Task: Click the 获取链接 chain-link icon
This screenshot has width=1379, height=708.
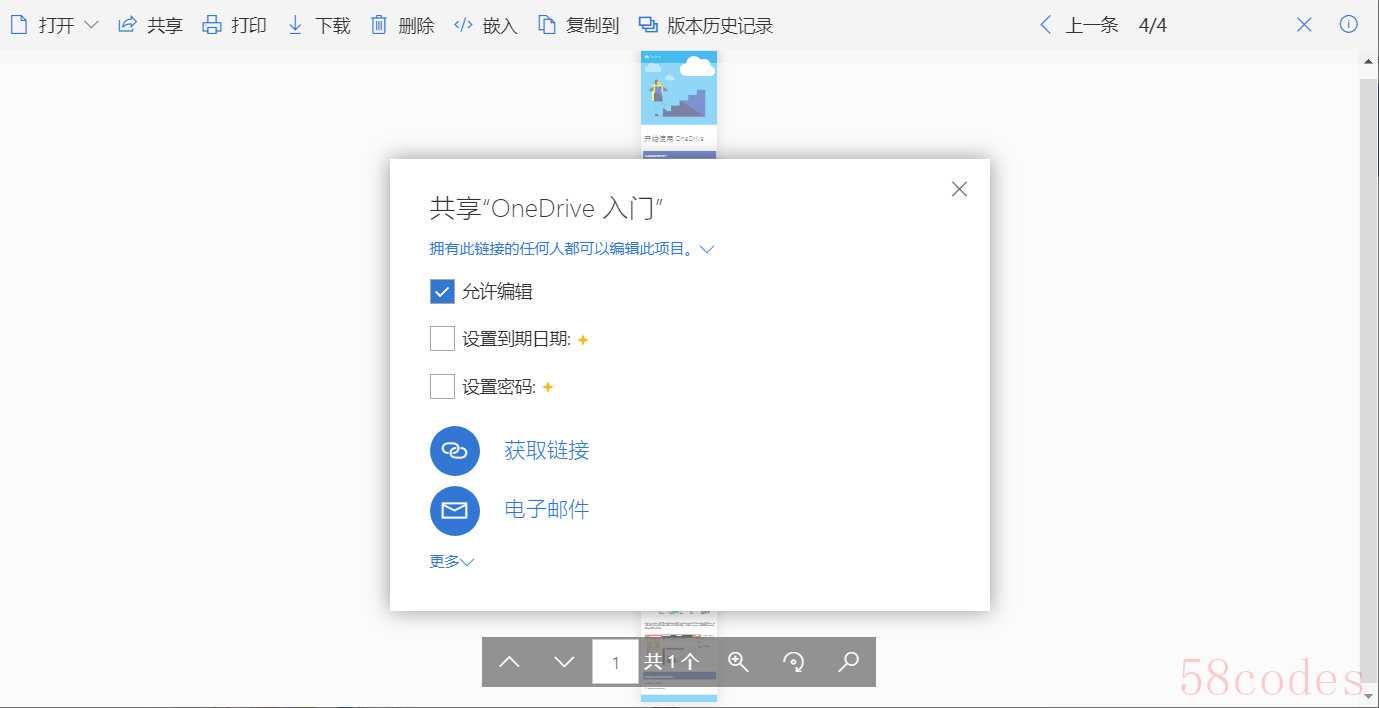Action: tap(455, 451)
